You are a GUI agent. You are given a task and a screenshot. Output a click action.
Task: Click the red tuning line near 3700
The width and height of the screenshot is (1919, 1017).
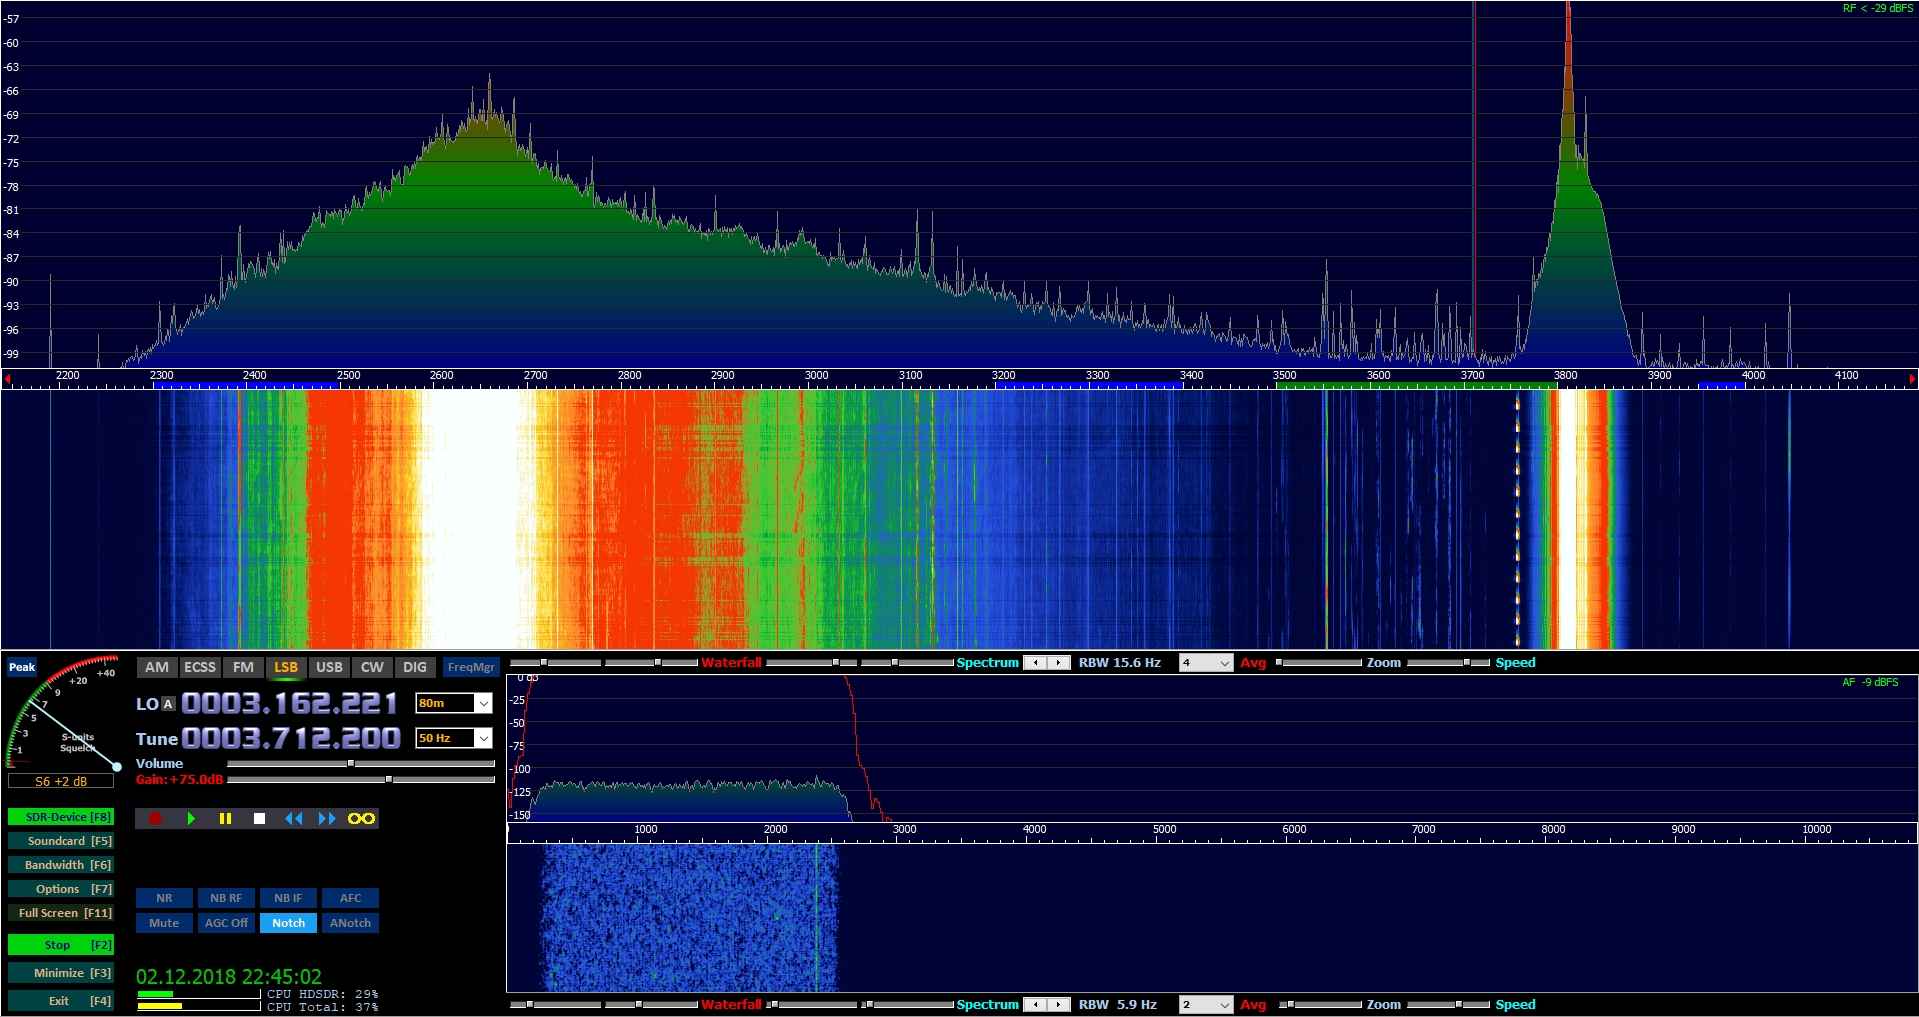[x=1475, y=185]
